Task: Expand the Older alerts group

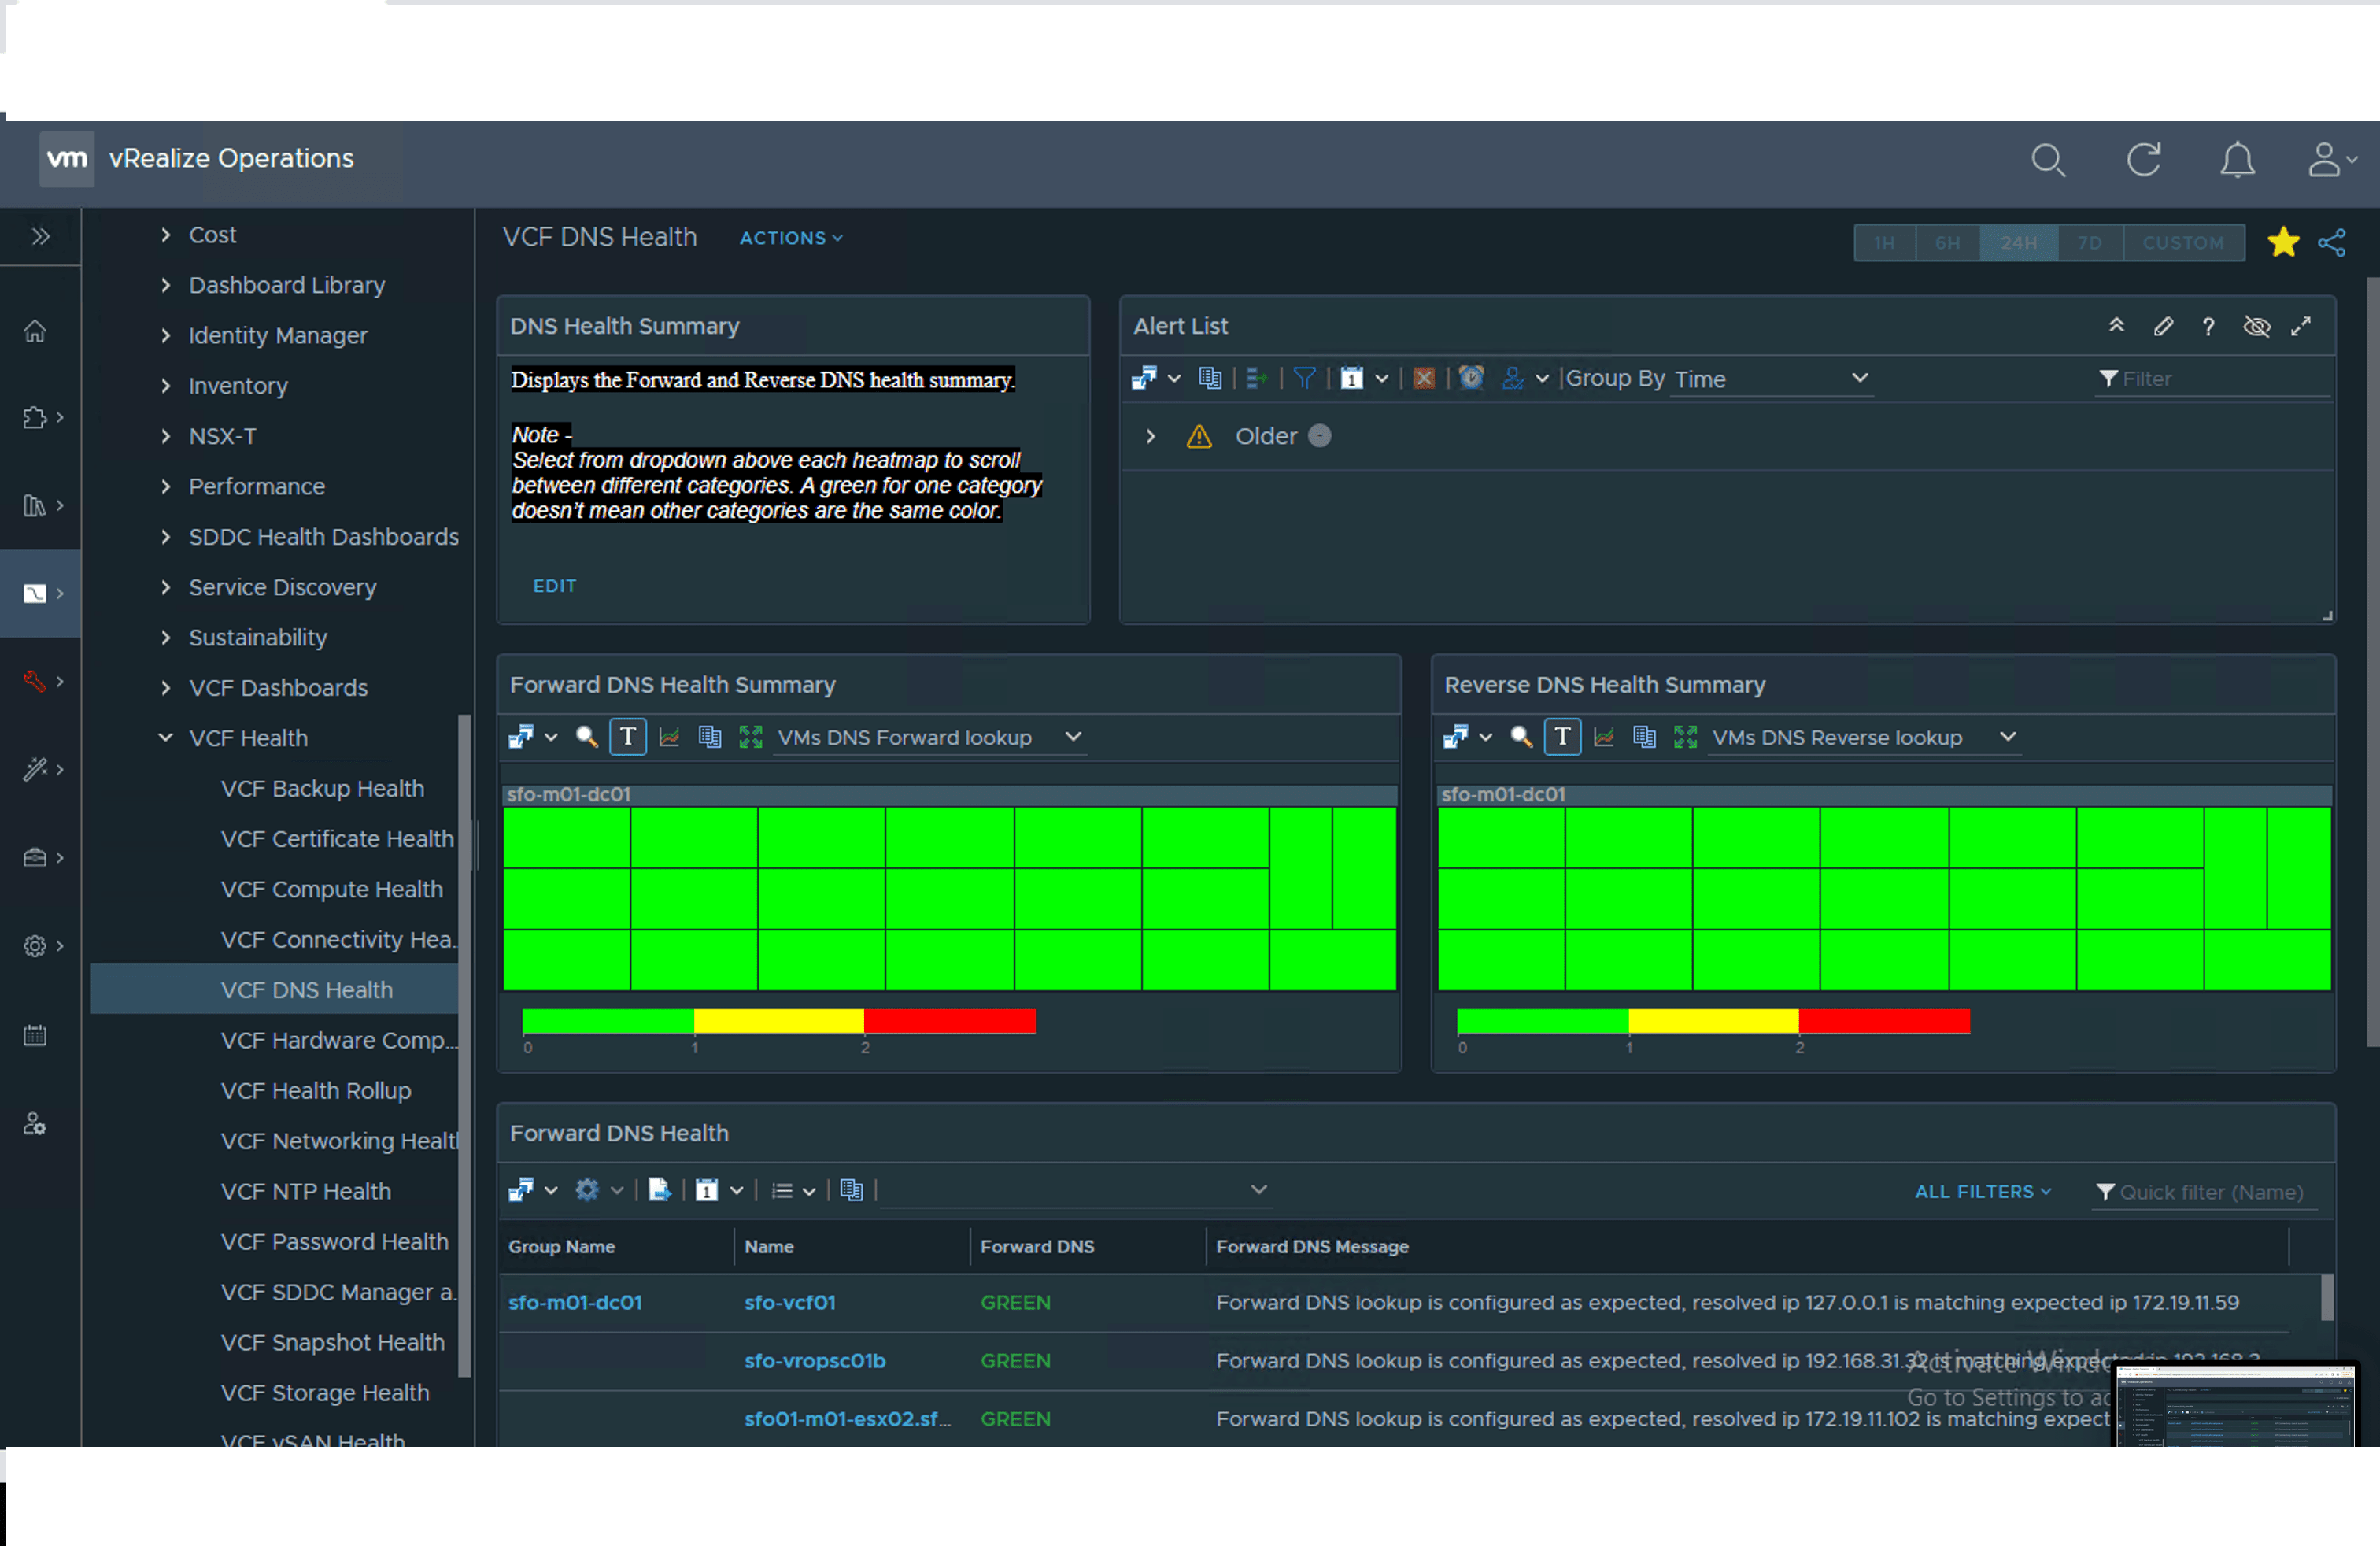Action: pyautogui.click(x=1150, y=437)
